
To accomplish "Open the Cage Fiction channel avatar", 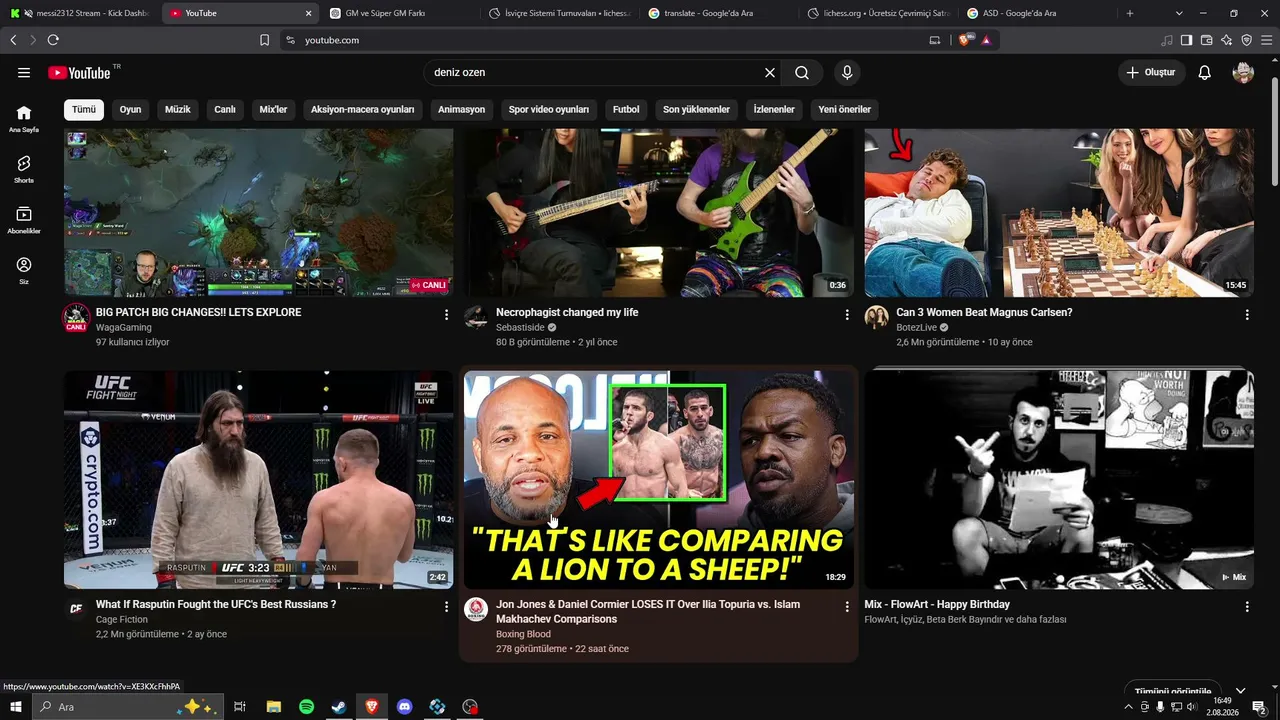I will 76,610.
